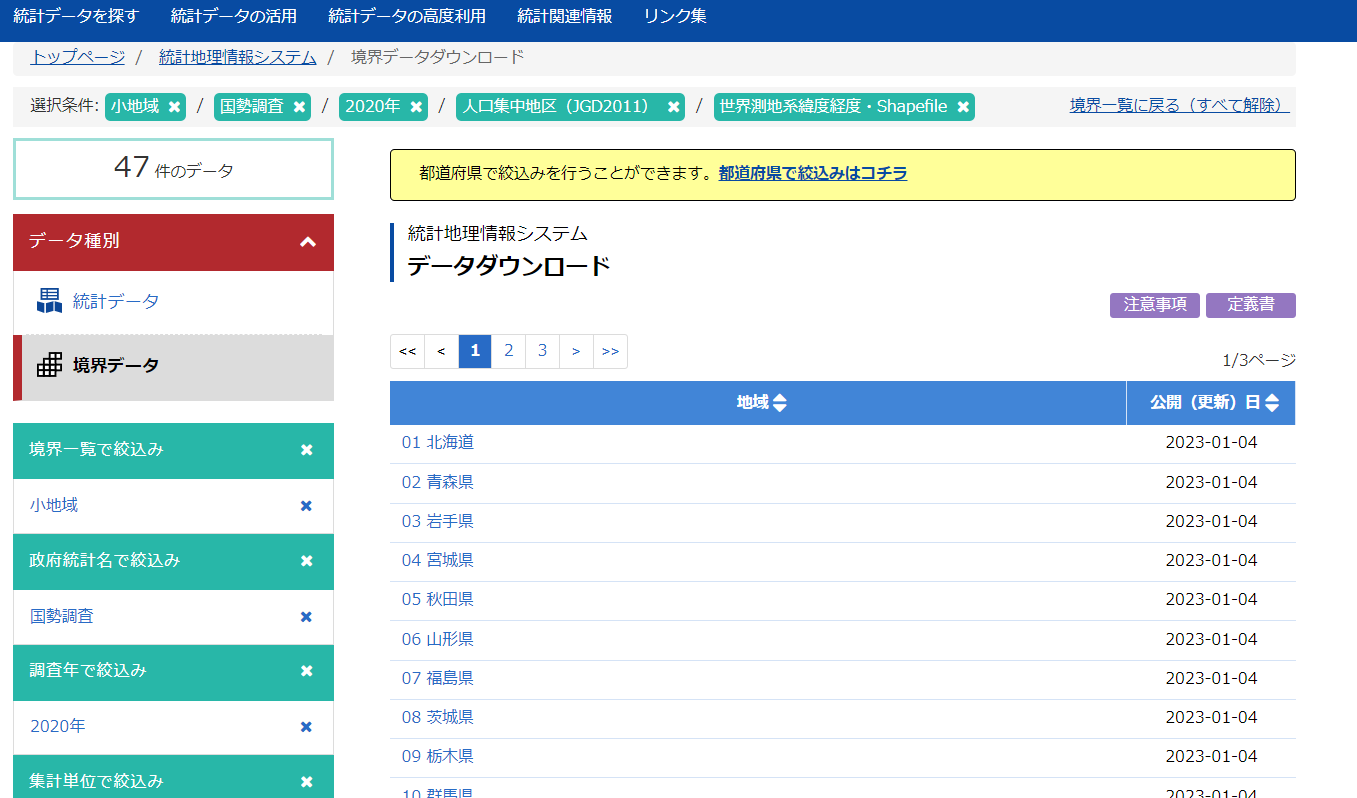This screenshot has width=1357, height=798.
Task: Click 1/3ページ page indicator text
Action: [x=1259, y=360]
